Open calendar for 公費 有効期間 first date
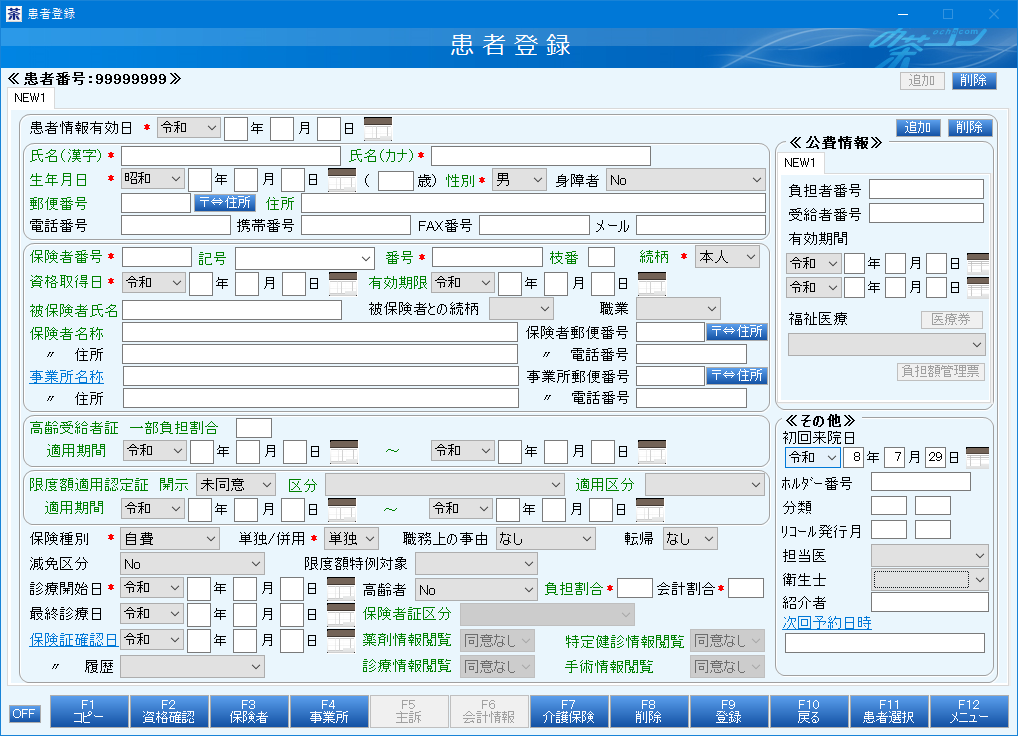1018x736 pixels. [x=978, y=264]
